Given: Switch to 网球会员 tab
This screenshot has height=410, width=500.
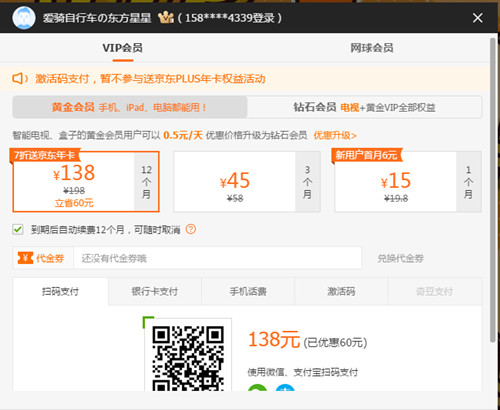Looking at the screenshot, I should tap(372, 48).
